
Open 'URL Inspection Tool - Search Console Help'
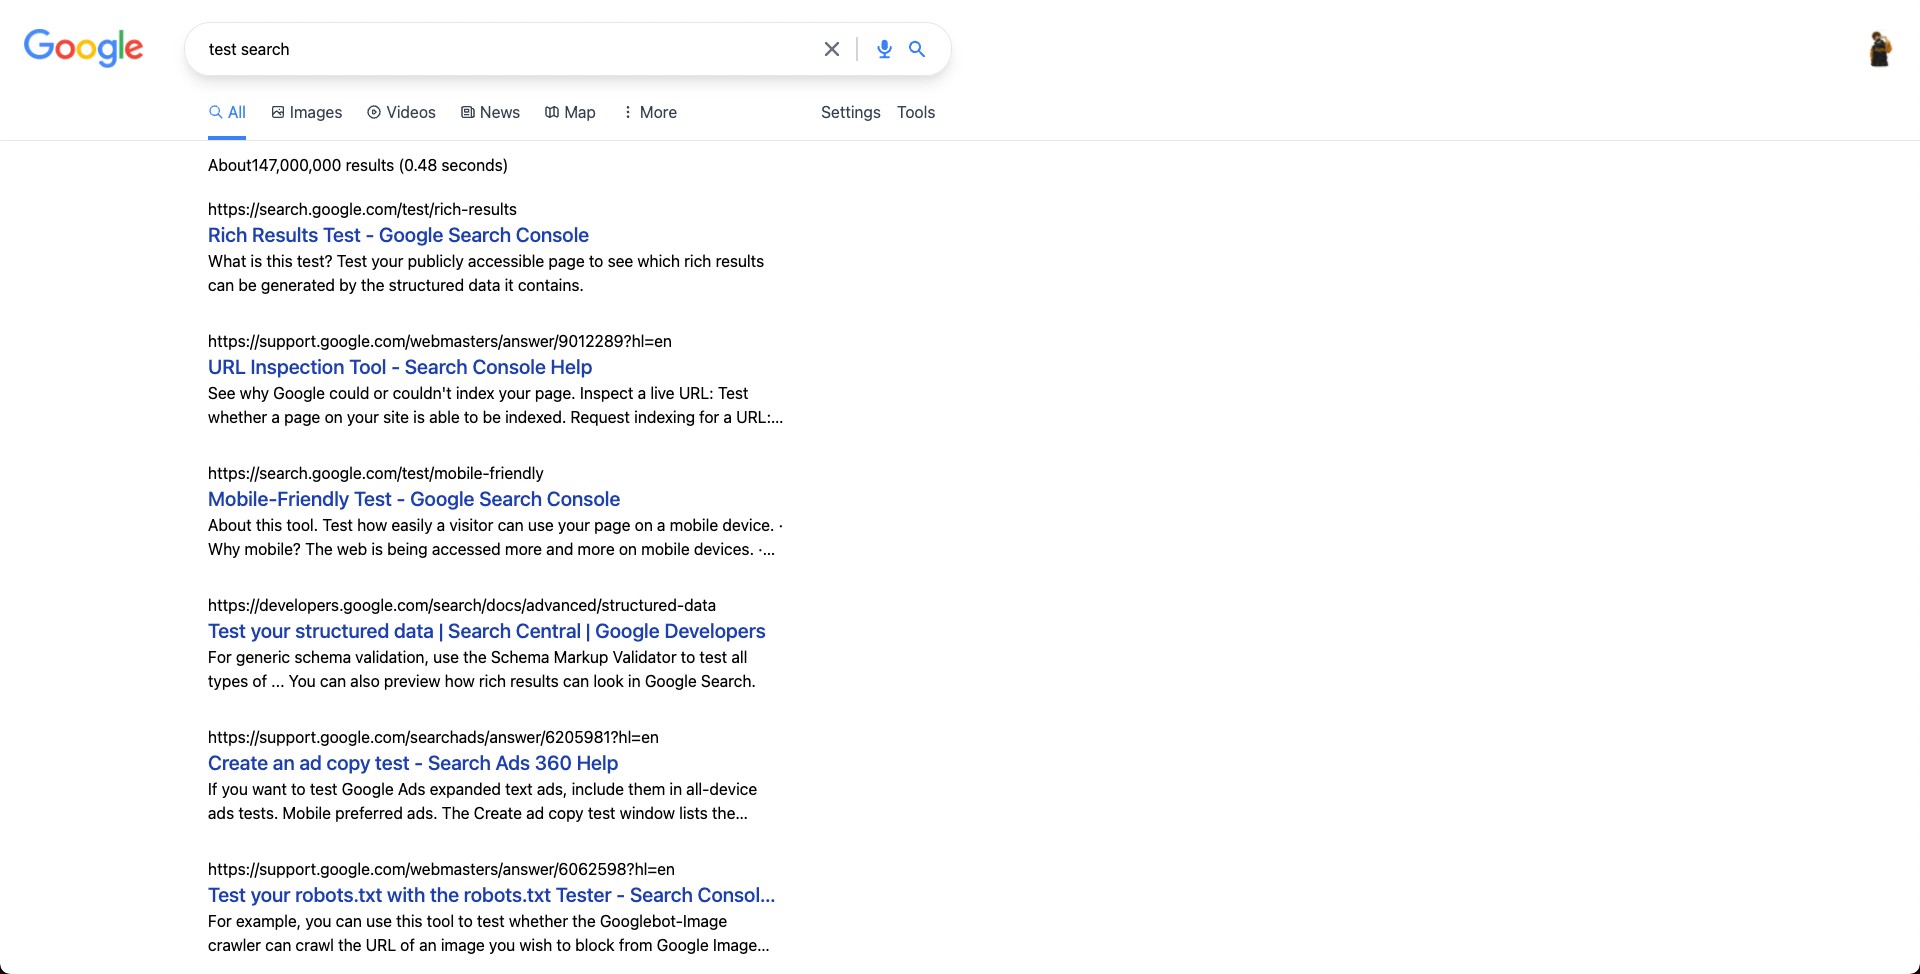400,367
